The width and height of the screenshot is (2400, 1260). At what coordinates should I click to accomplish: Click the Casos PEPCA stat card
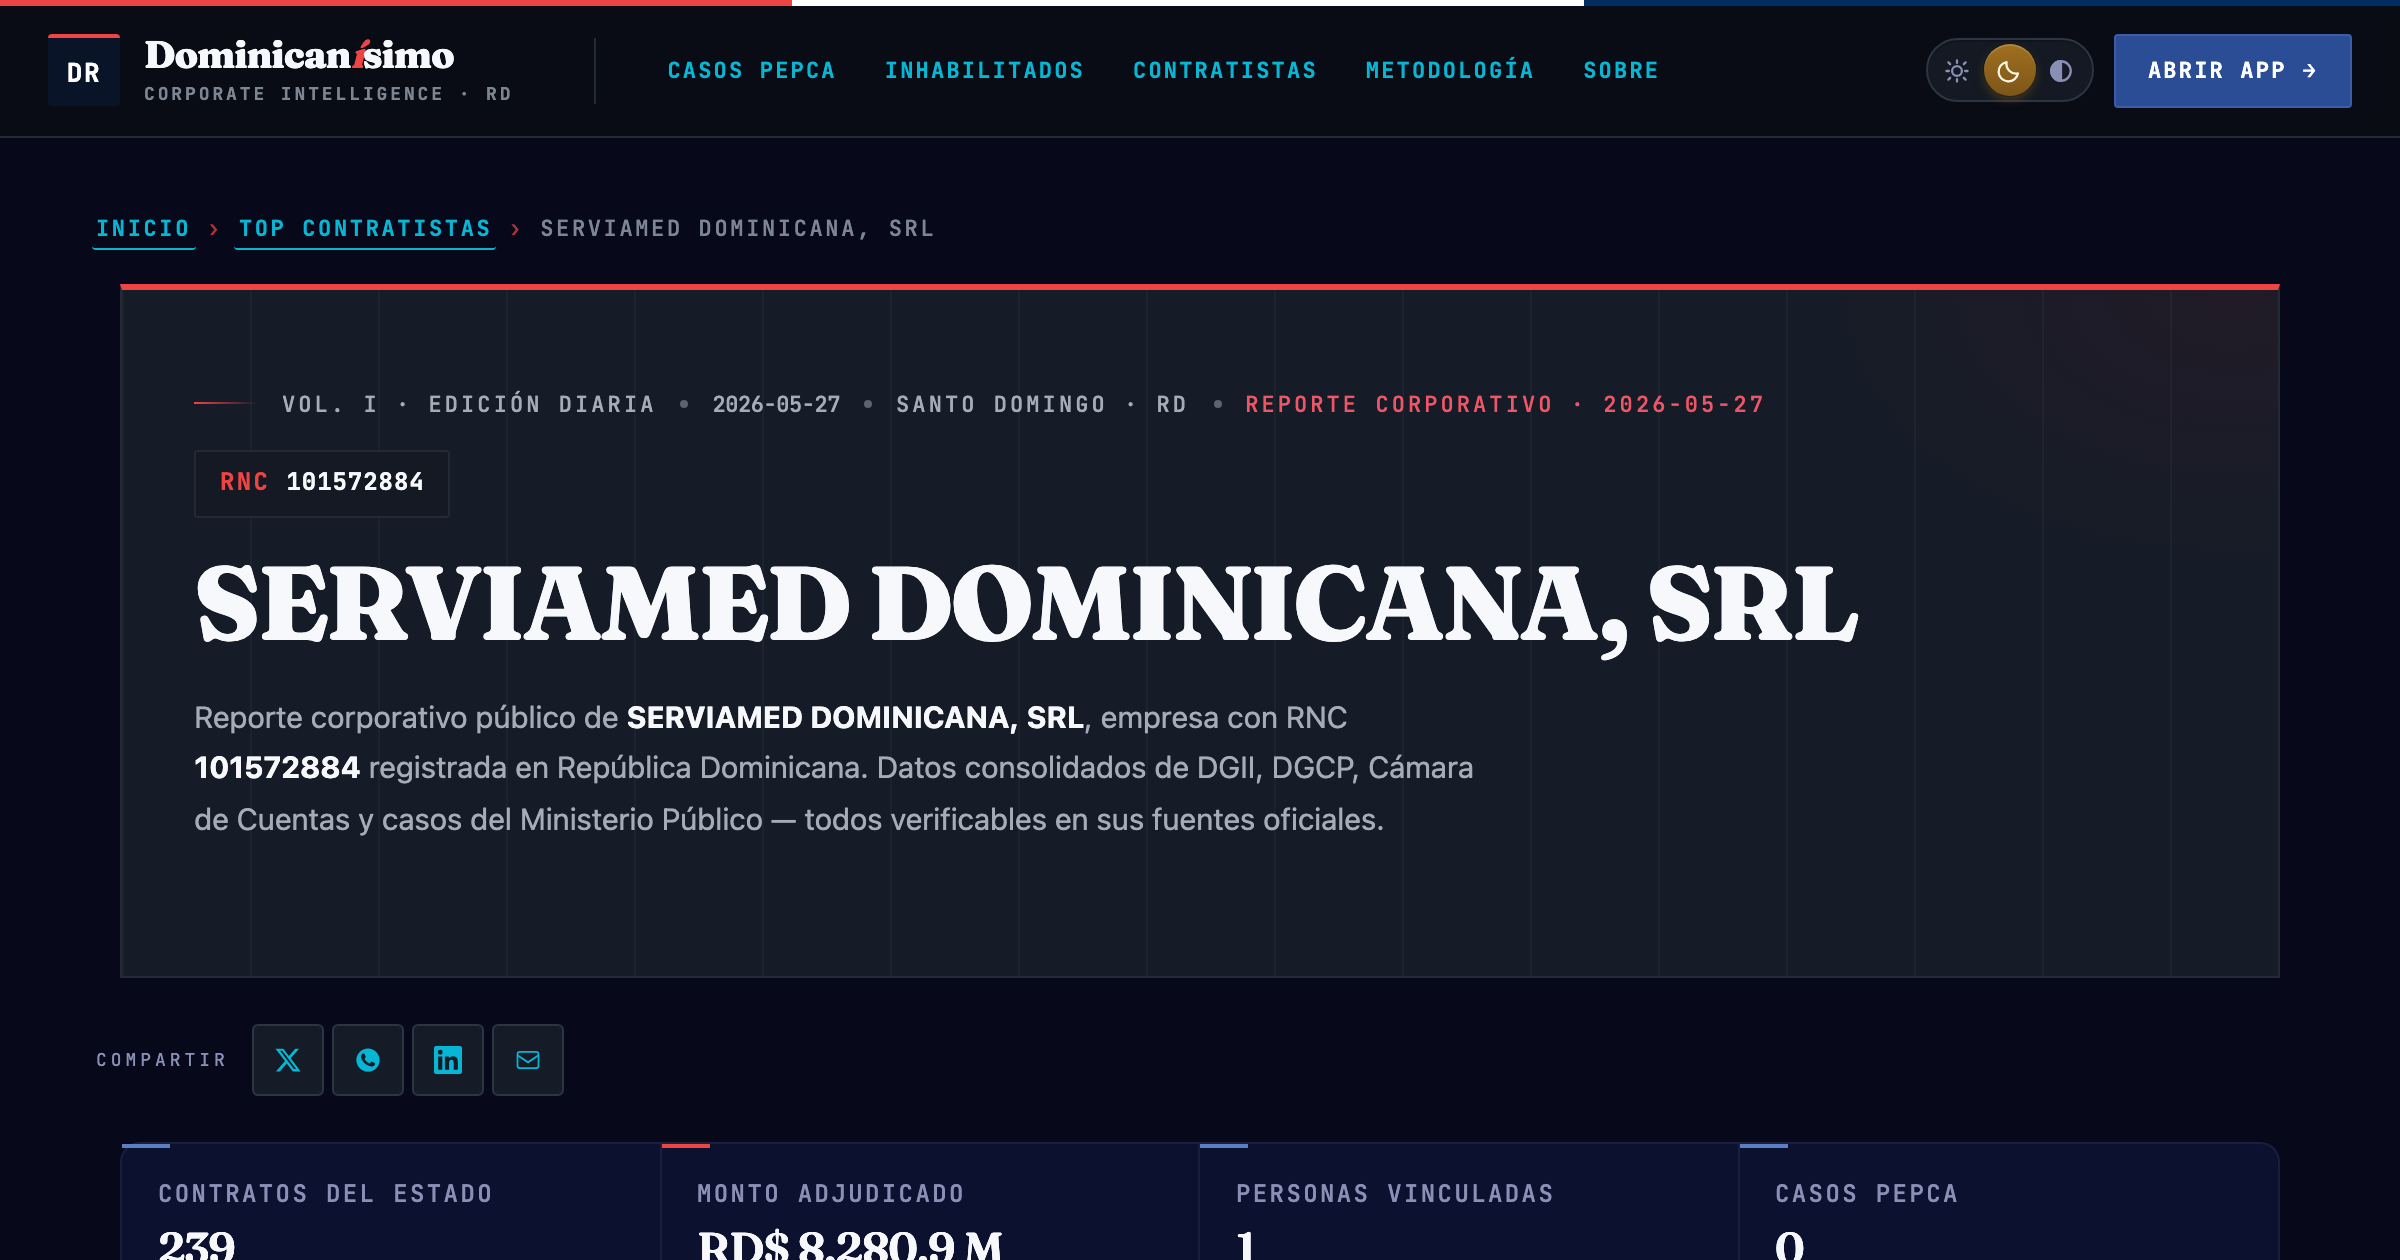click(2009, 1203)
